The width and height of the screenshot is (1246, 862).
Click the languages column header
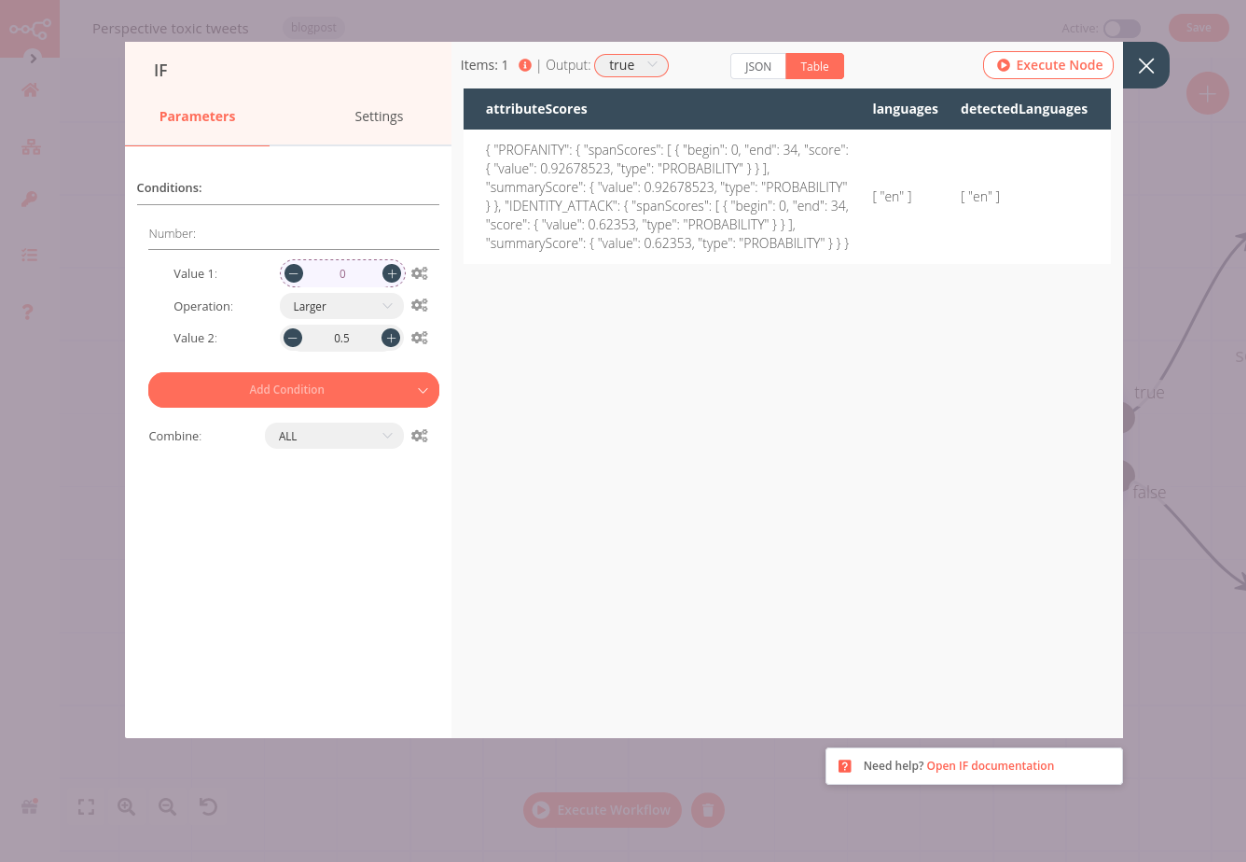click(x=905, y=109)
